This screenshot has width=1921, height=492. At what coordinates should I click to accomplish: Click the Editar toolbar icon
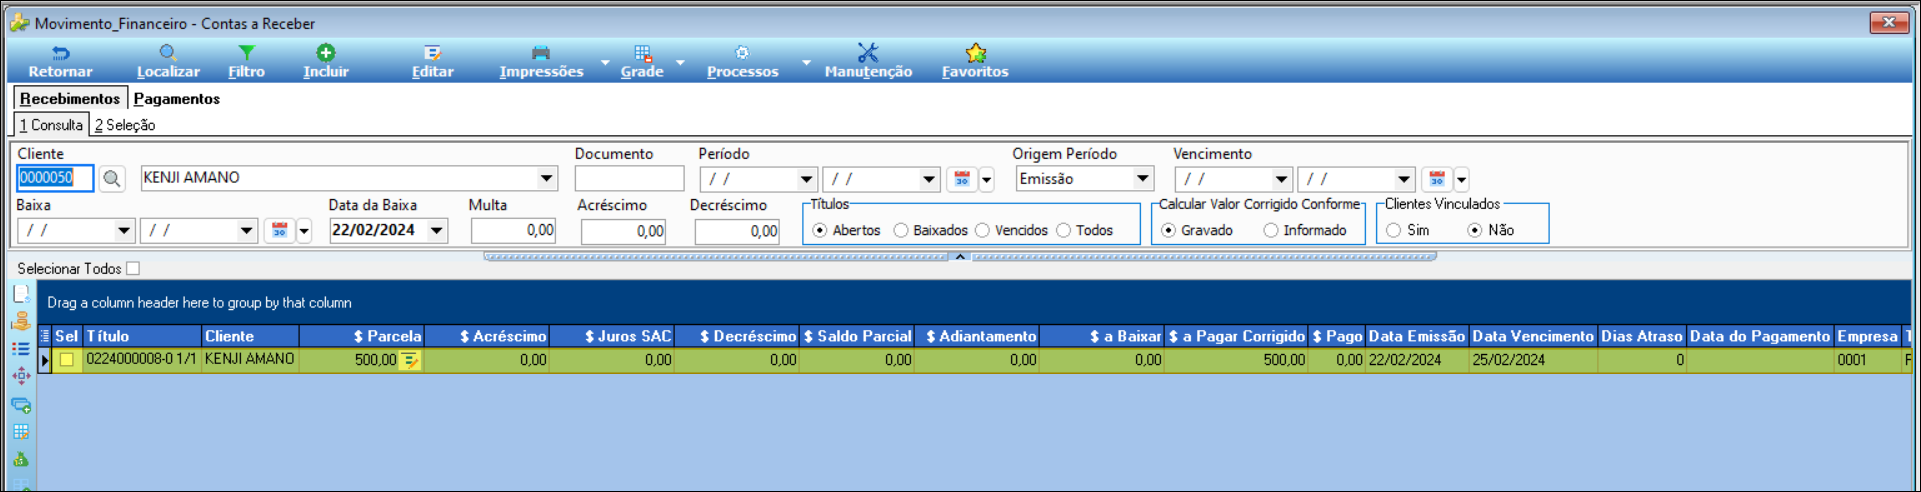432,53
